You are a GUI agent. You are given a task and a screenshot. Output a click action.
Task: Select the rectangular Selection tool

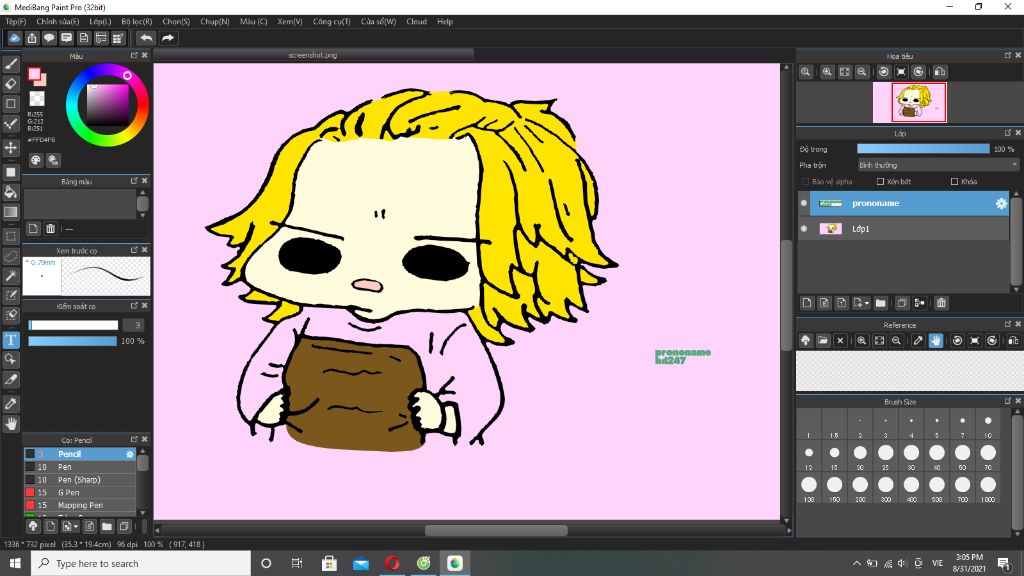pos(10,236)
